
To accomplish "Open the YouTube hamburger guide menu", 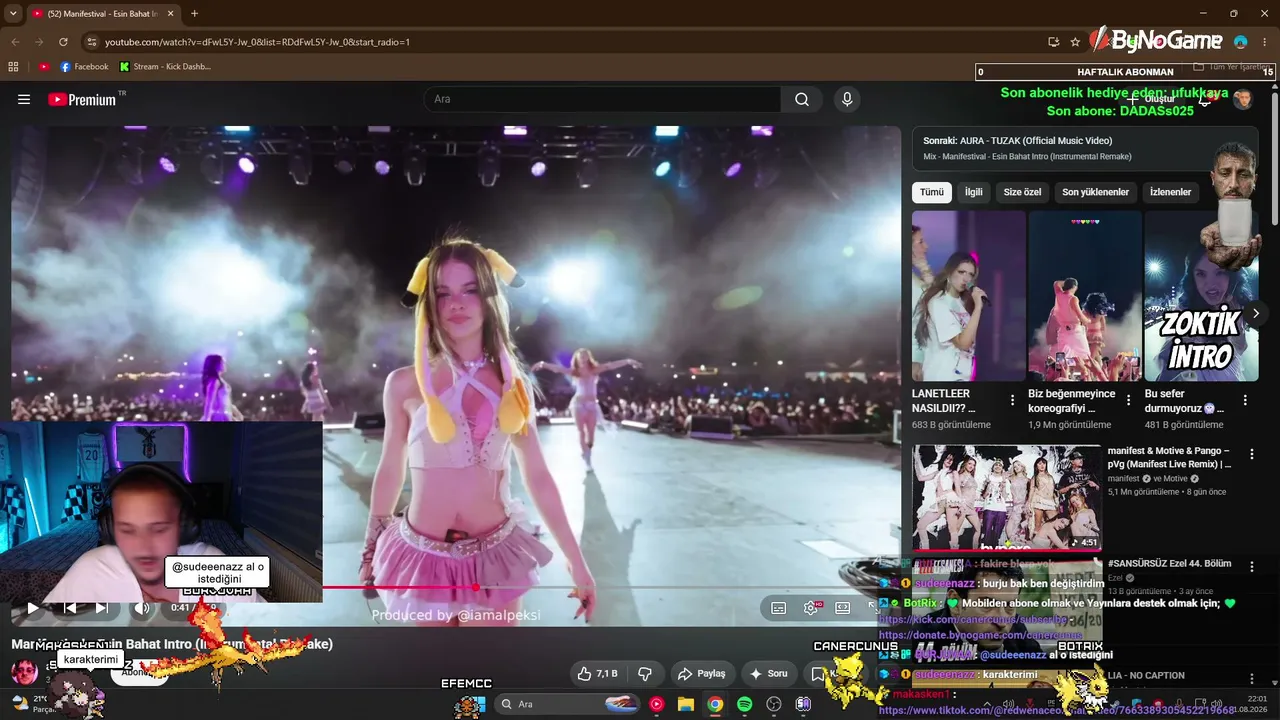I will pos(24,100).
